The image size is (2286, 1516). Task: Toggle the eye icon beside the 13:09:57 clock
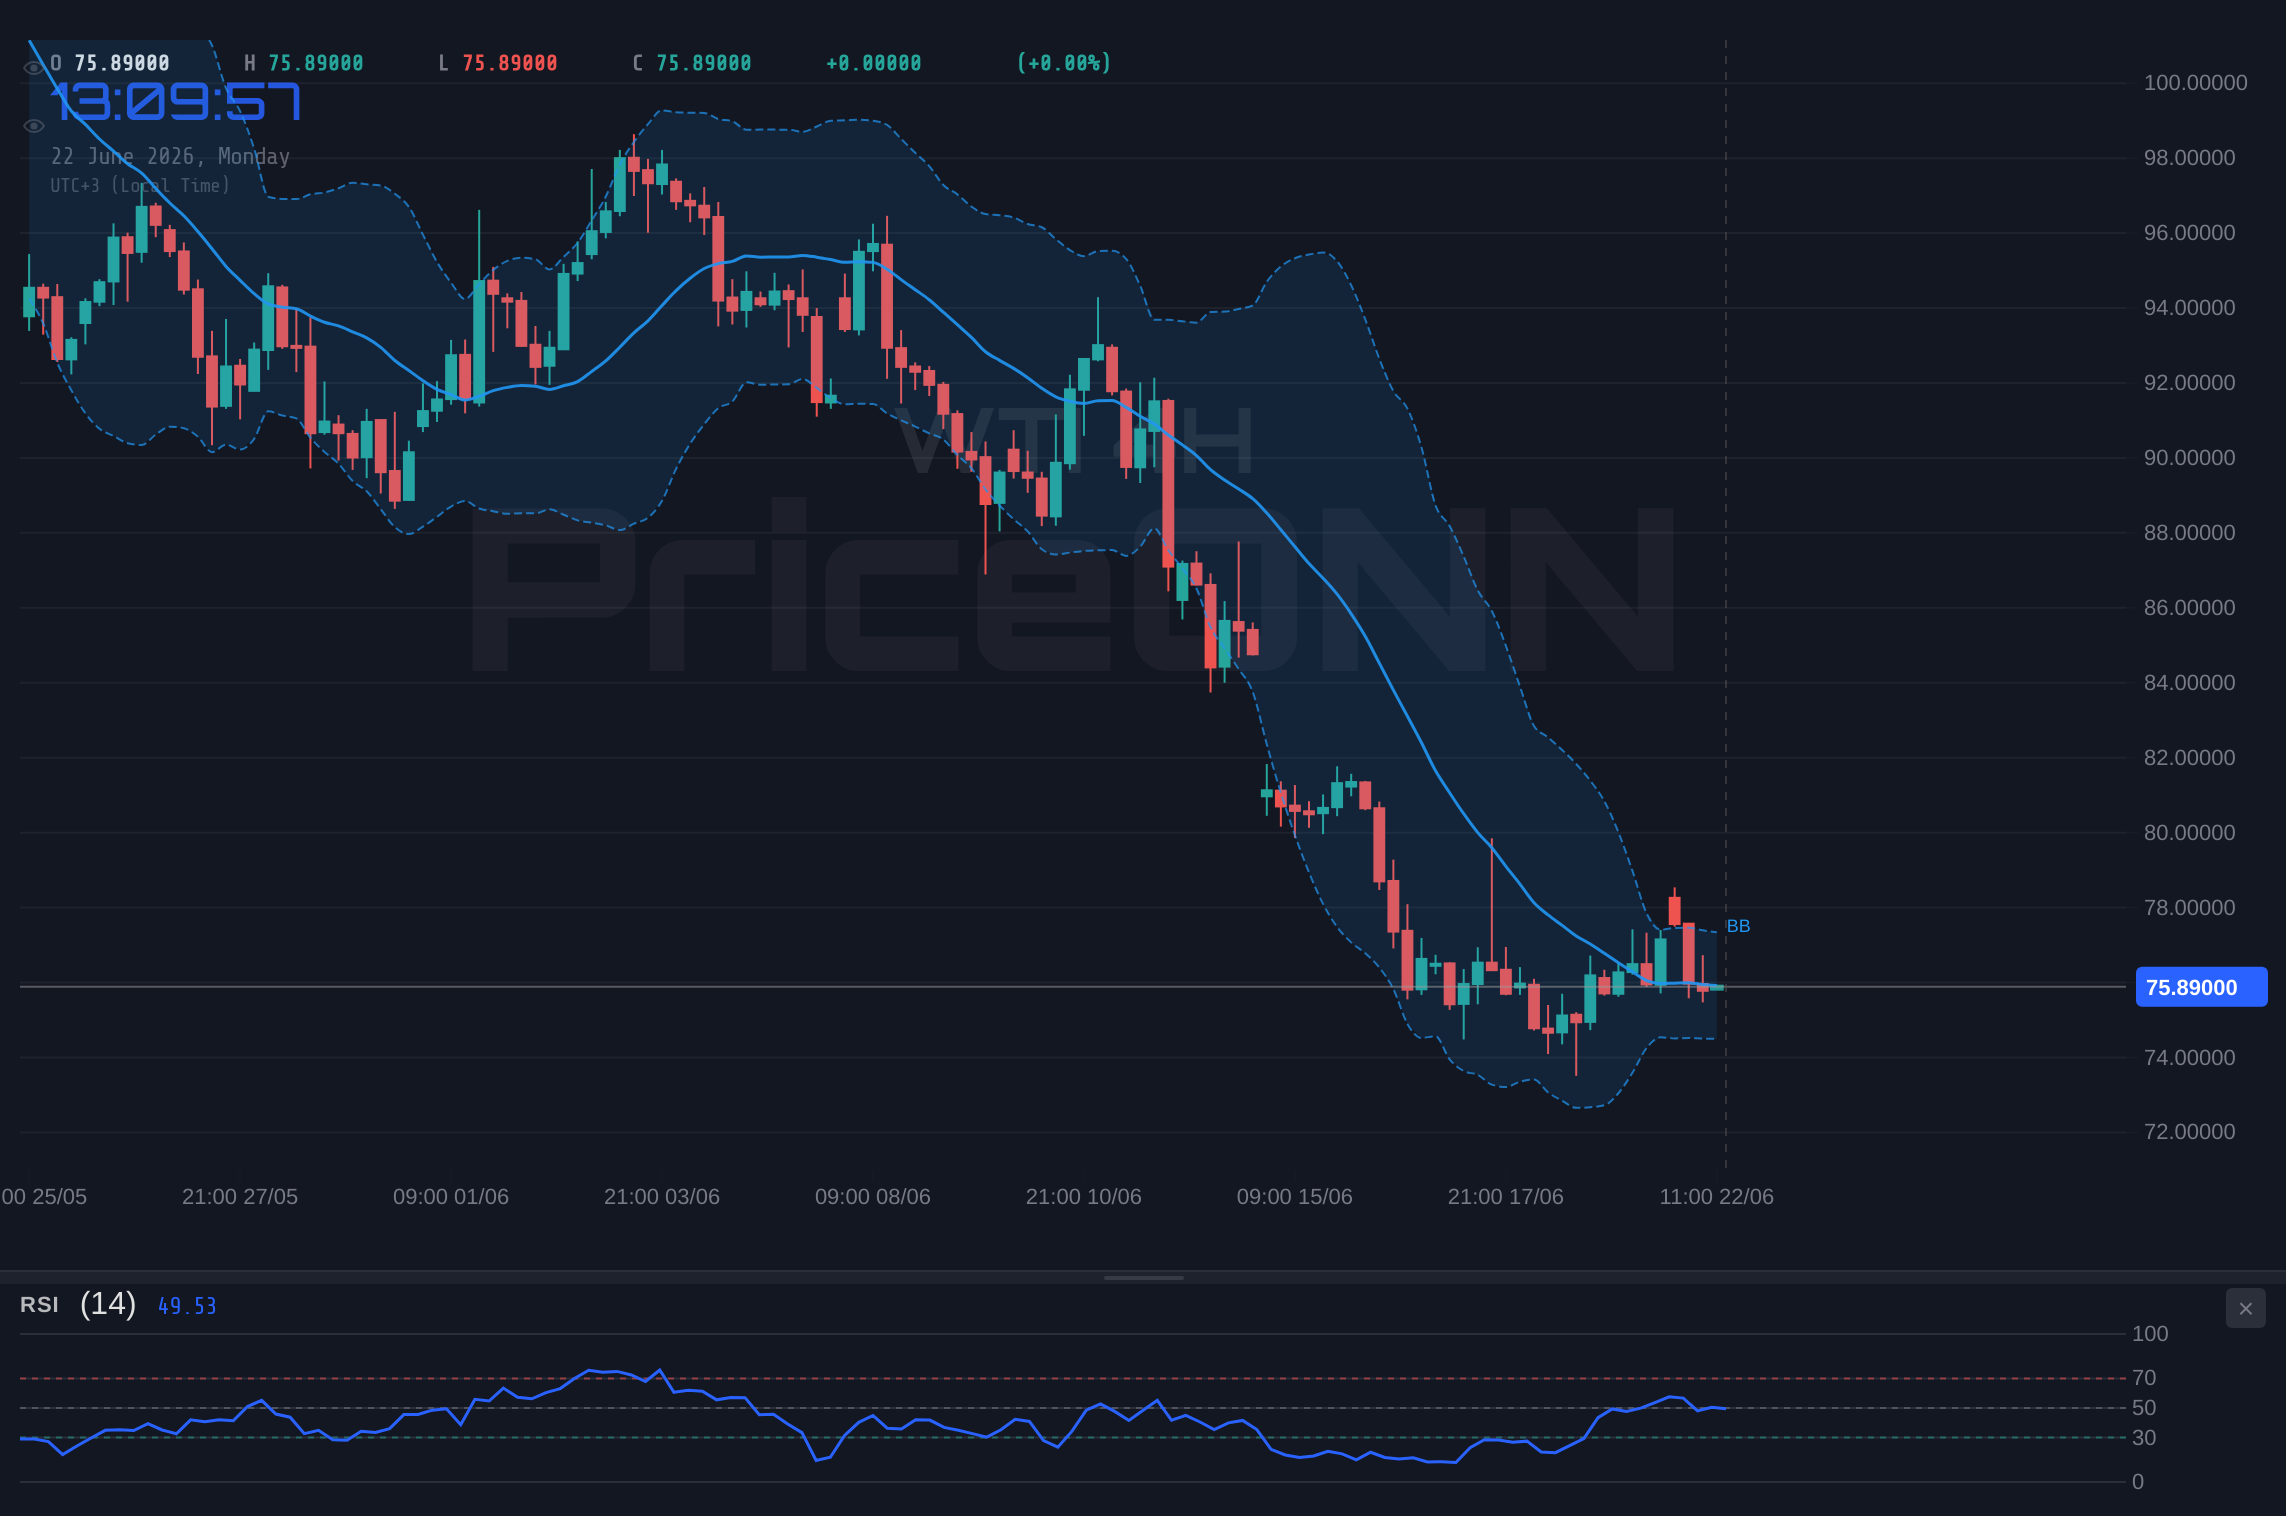(x=33, y=126)
